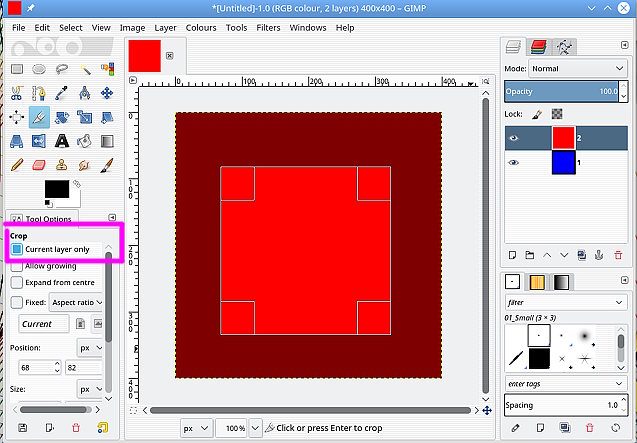Select the Colour Picker eyedropper tool

(x=63, y=93)
